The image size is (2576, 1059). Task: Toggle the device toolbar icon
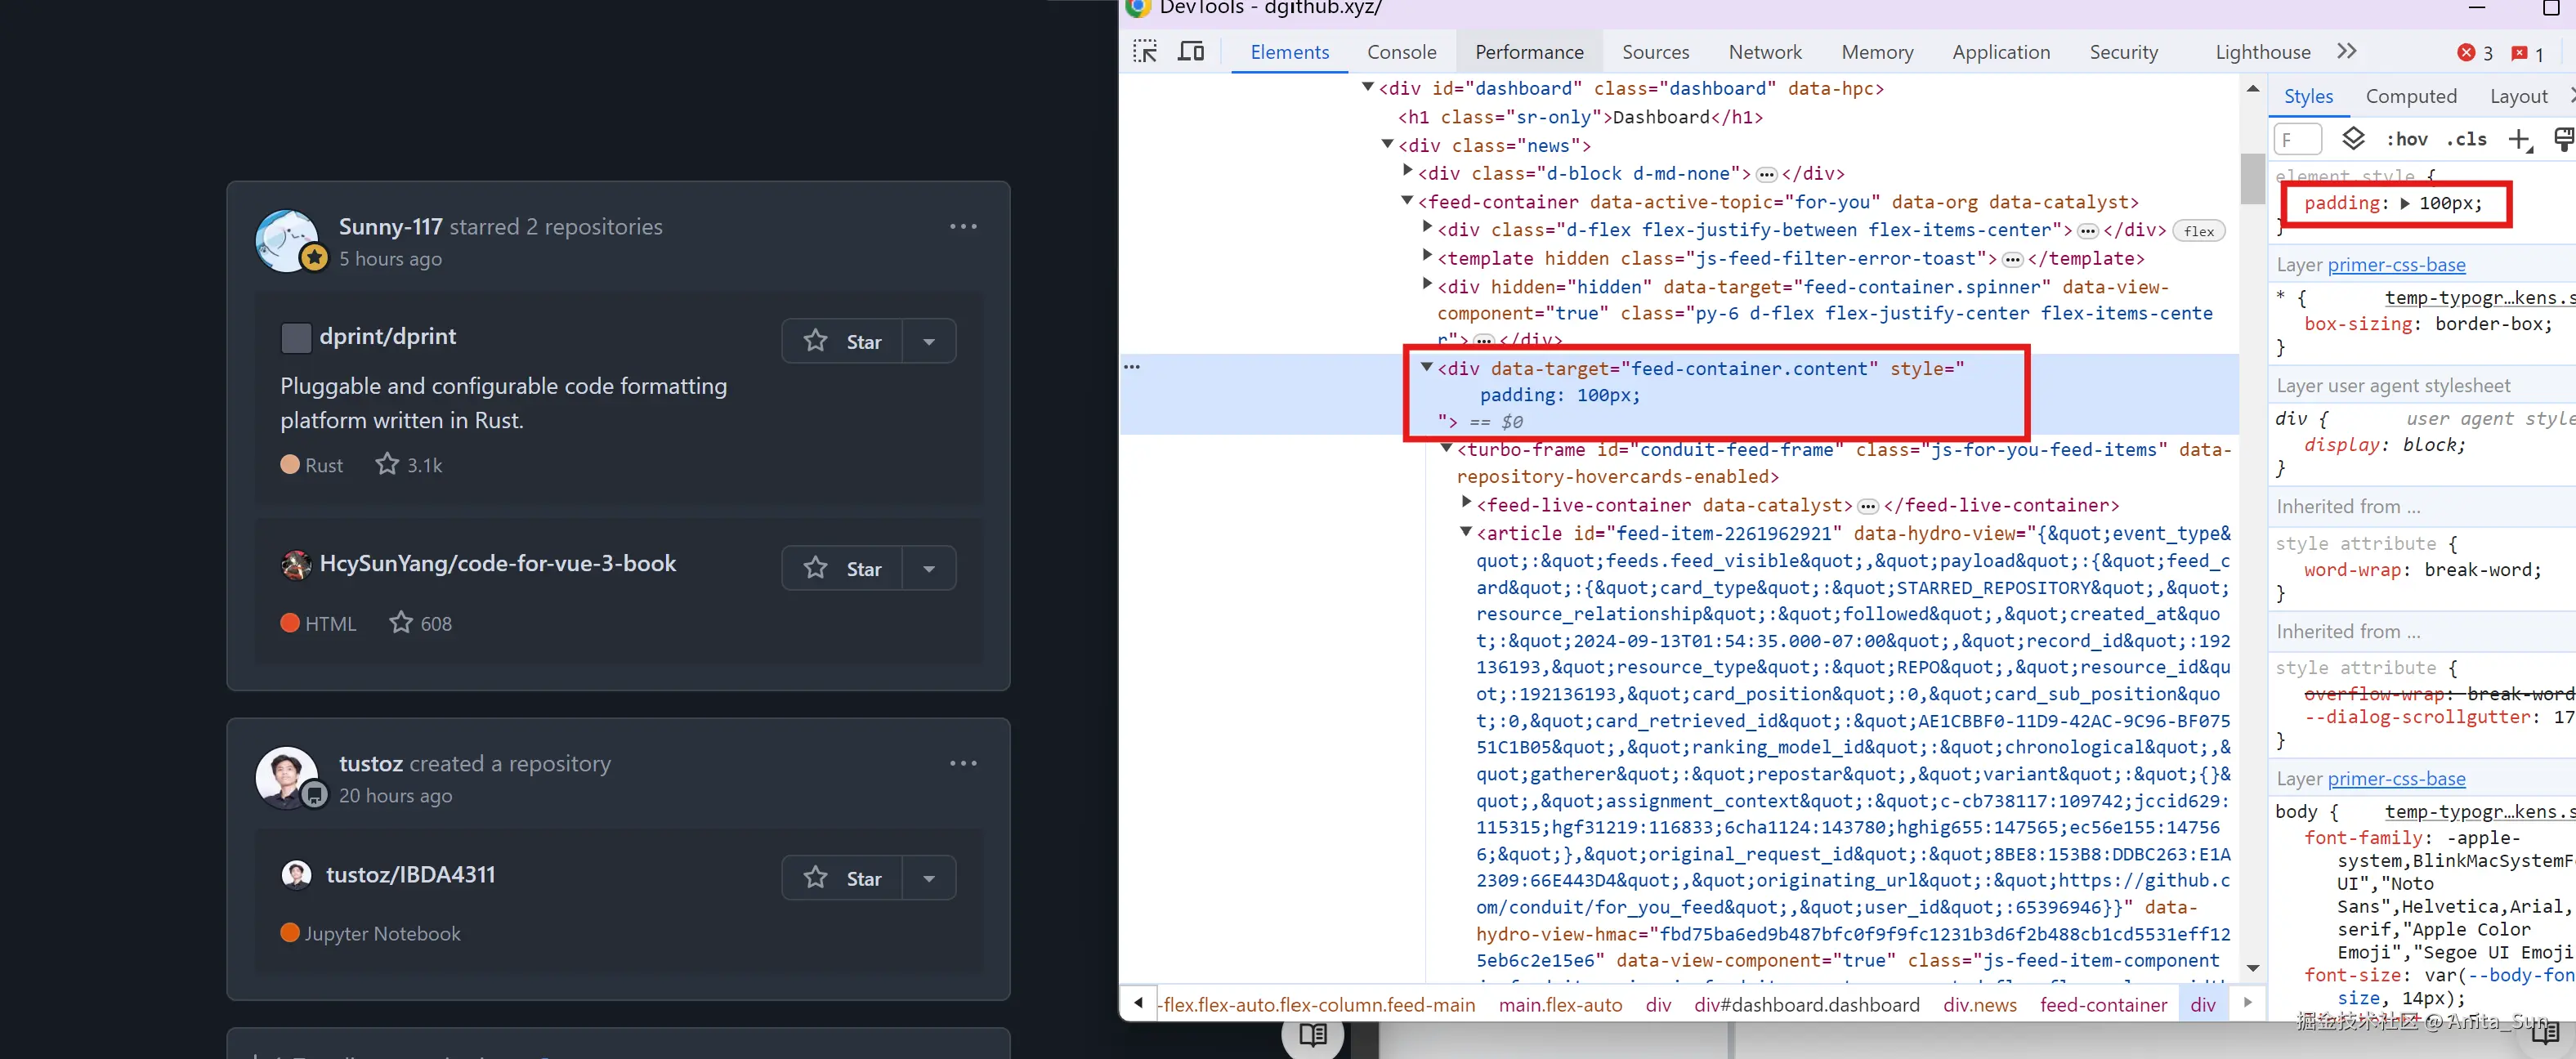click(1190, 52)
